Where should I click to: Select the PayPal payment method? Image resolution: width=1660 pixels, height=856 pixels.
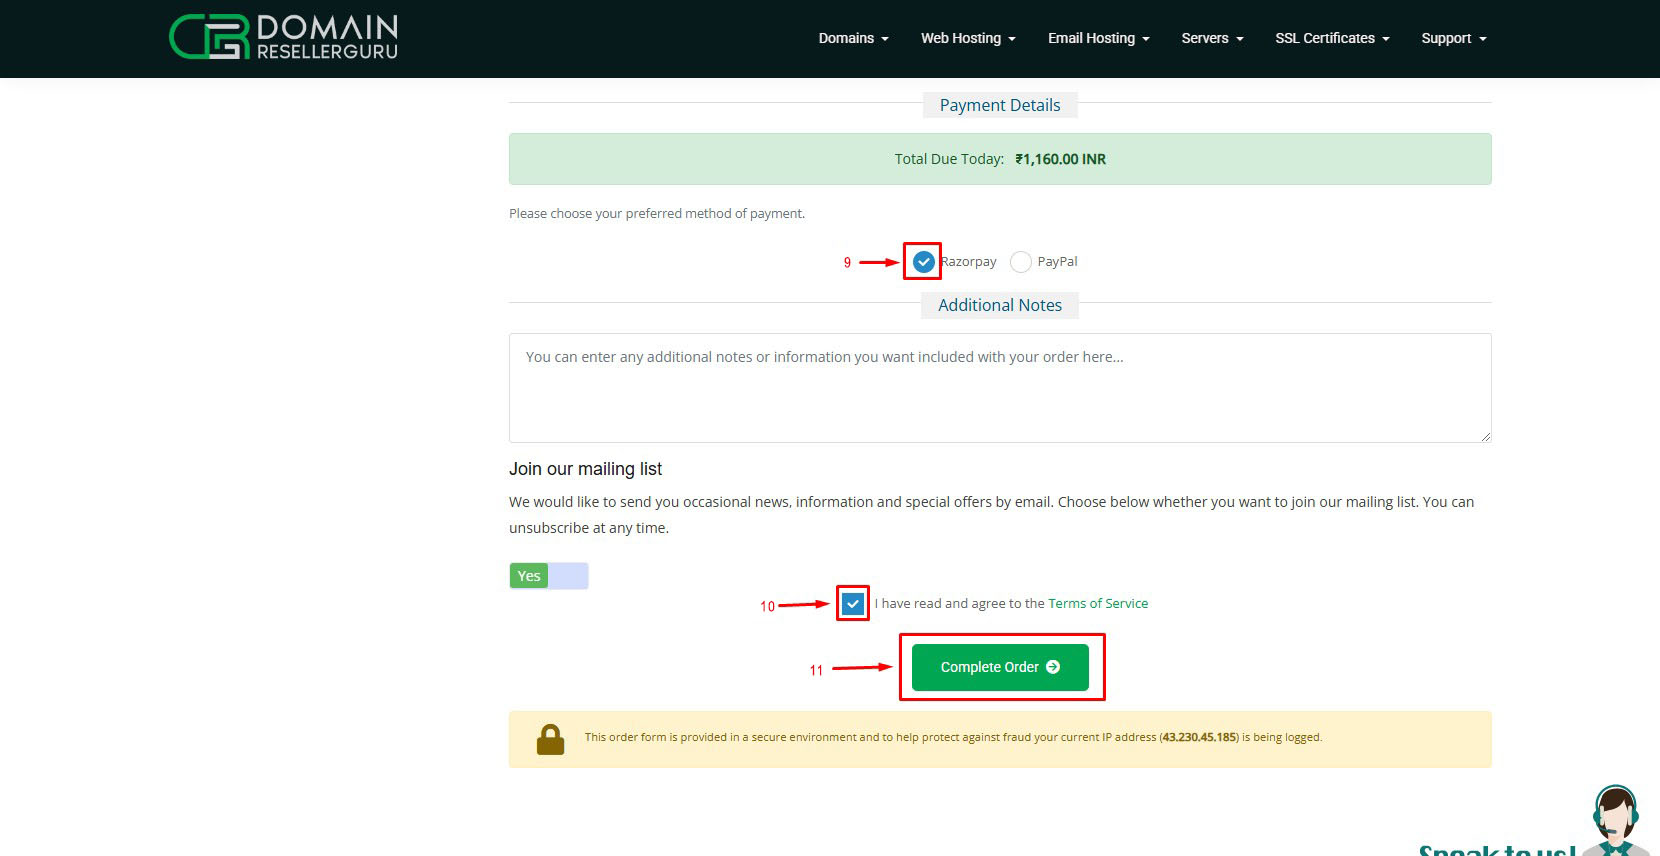(1020, 262)
